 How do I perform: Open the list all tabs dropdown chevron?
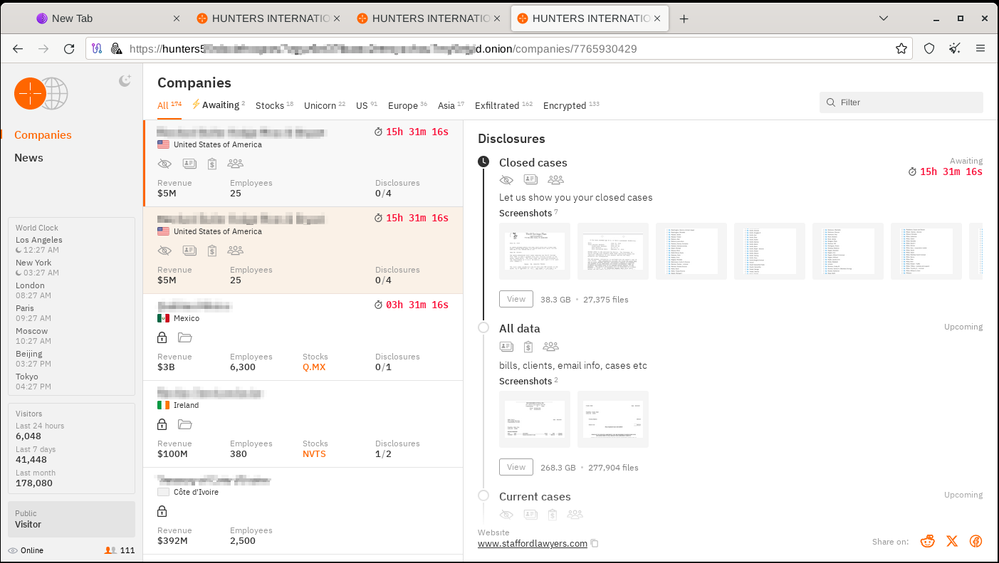pos(884,18)
